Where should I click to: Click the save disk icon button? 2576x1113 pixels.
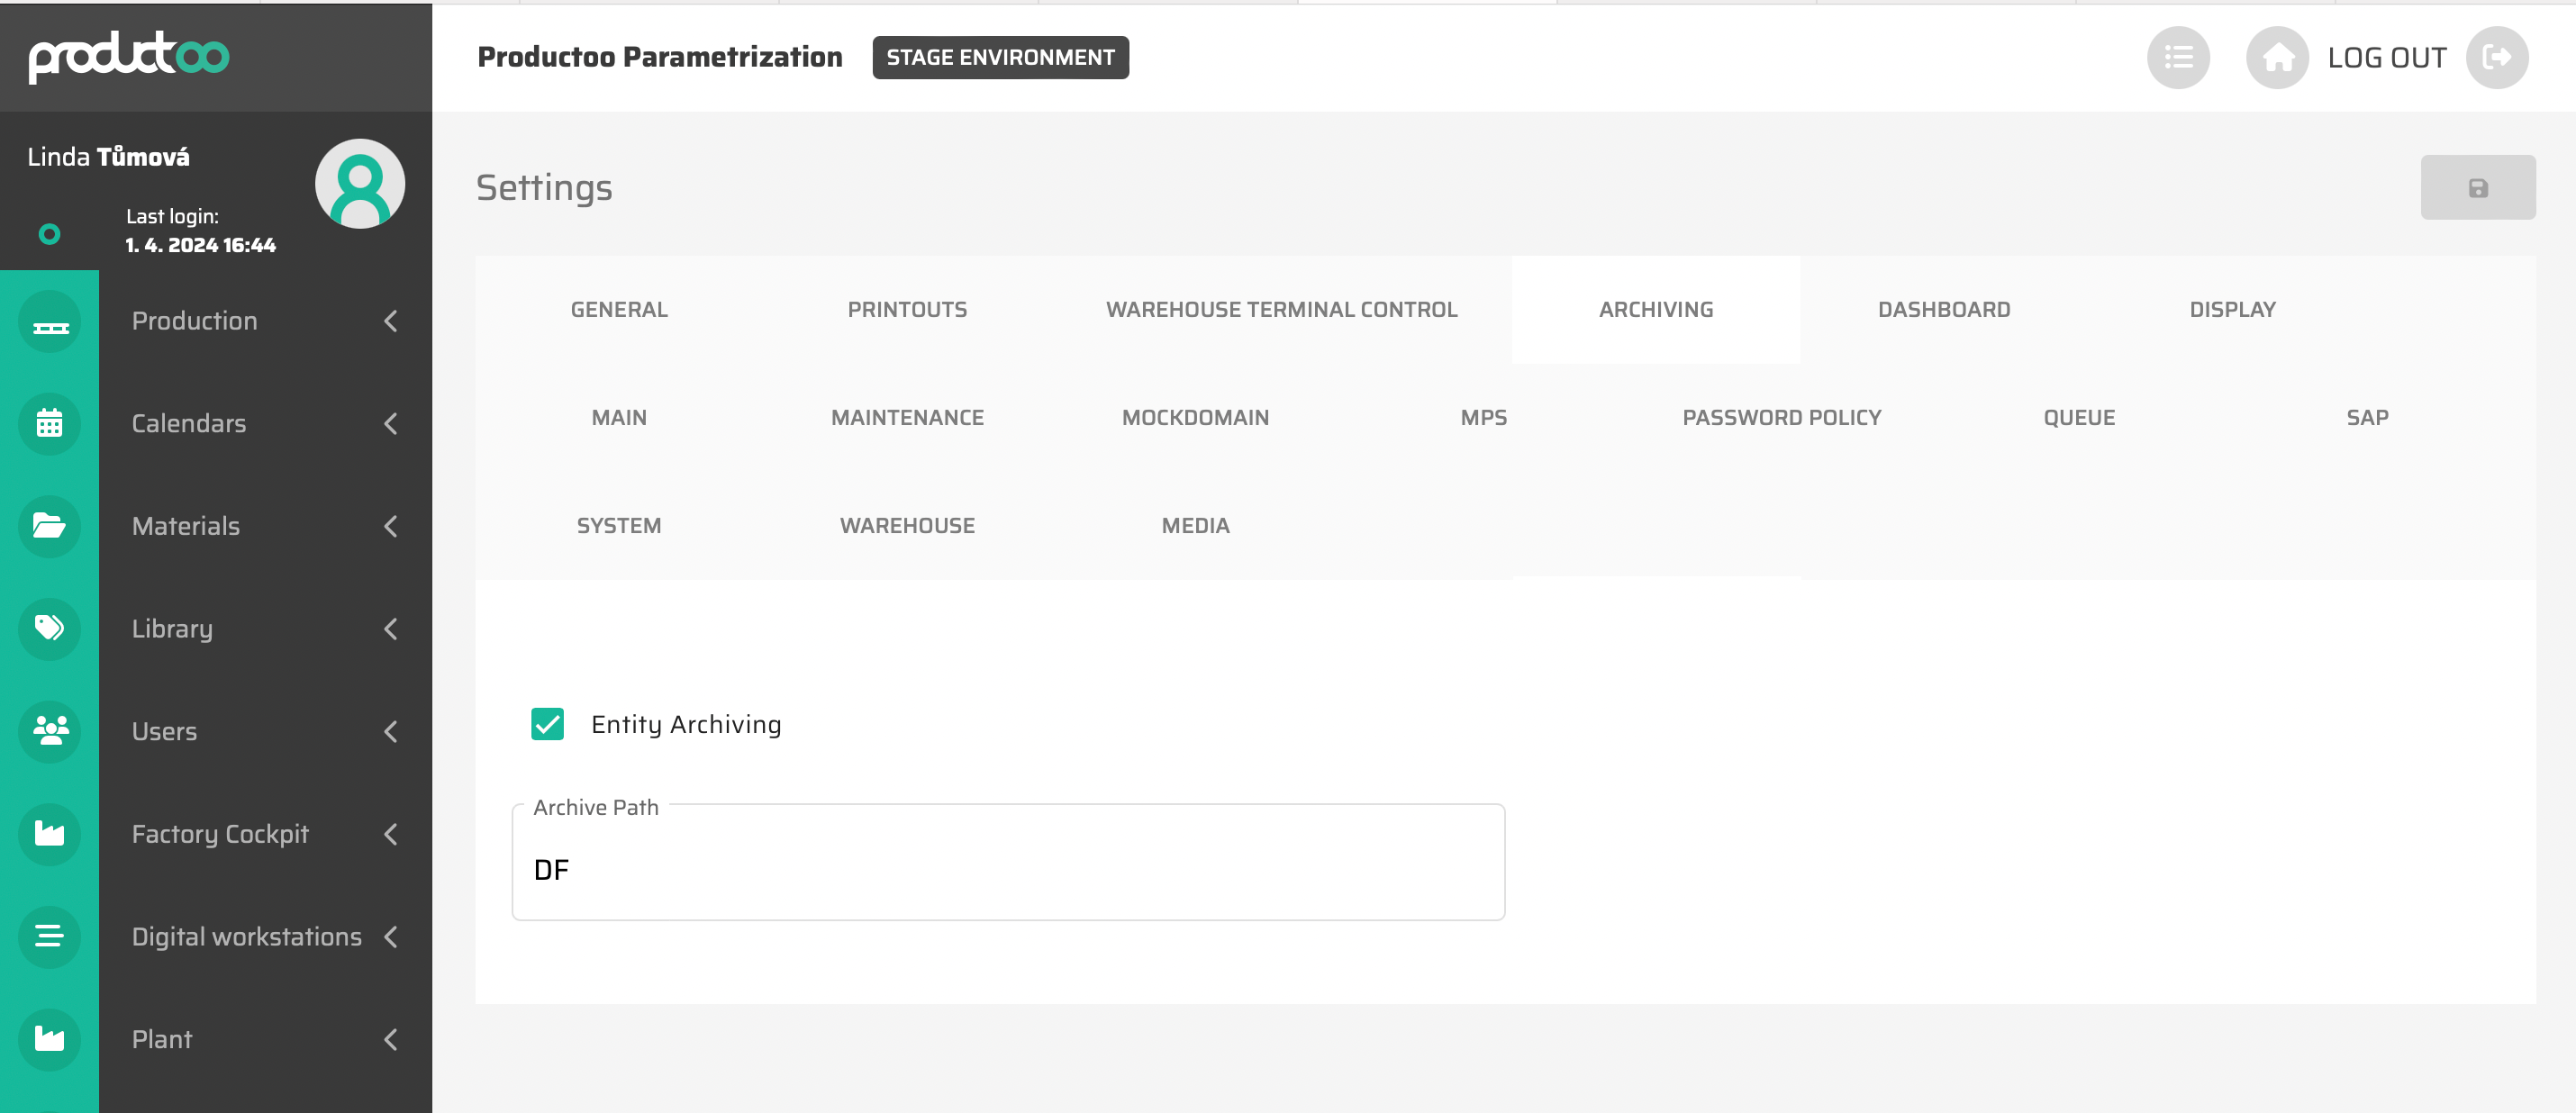click(2476, 187)
